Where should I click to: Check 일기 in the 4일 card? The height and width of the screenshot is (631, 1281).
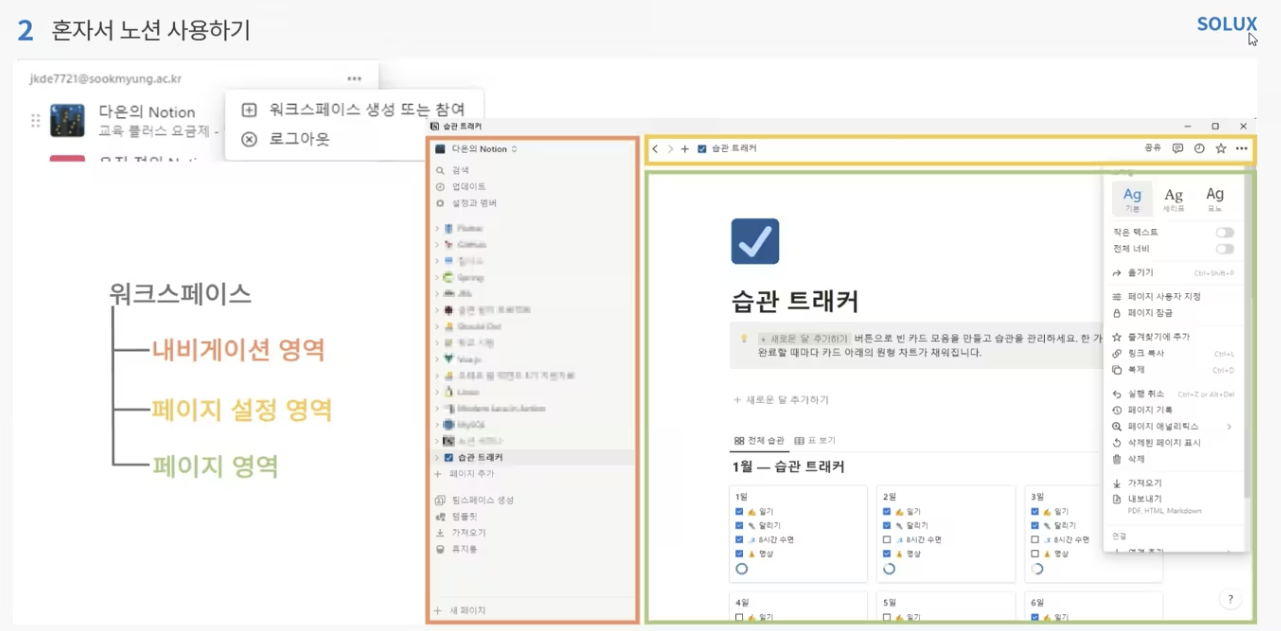(739, 618)
